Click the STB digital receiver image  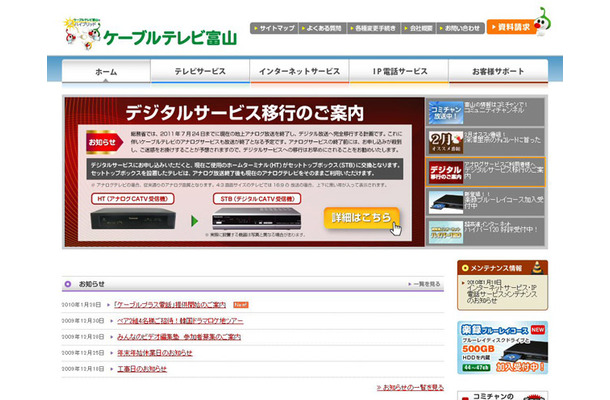click(256, 219)
